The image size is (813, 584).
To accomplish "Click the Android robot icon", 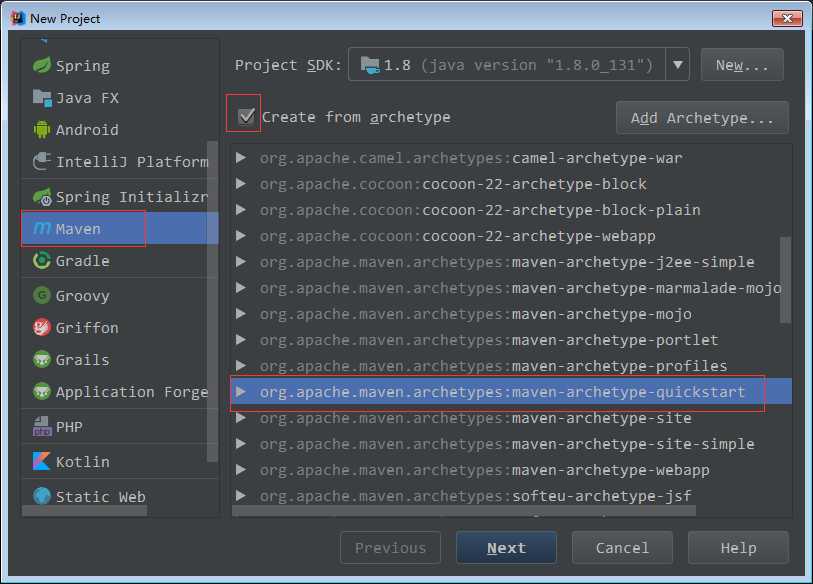I will [41, 130].
